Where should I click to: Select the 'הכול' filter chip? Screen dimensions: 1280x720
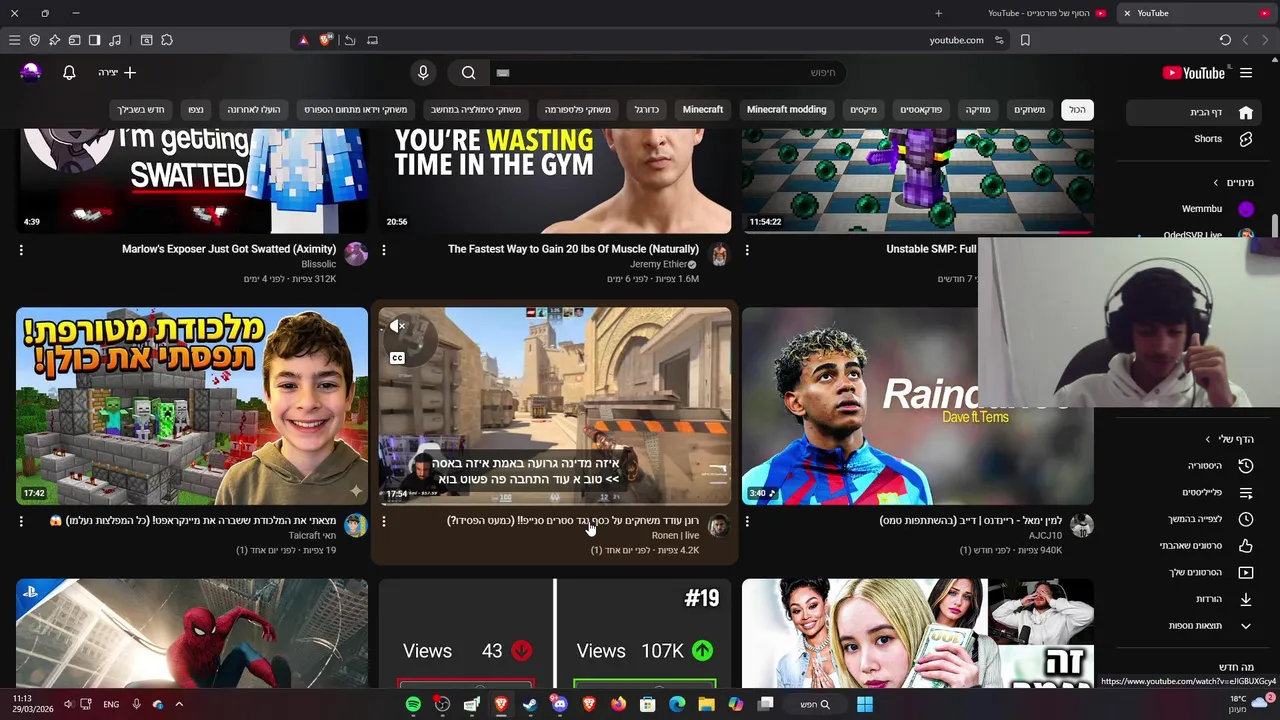[x=1077, y=109]
